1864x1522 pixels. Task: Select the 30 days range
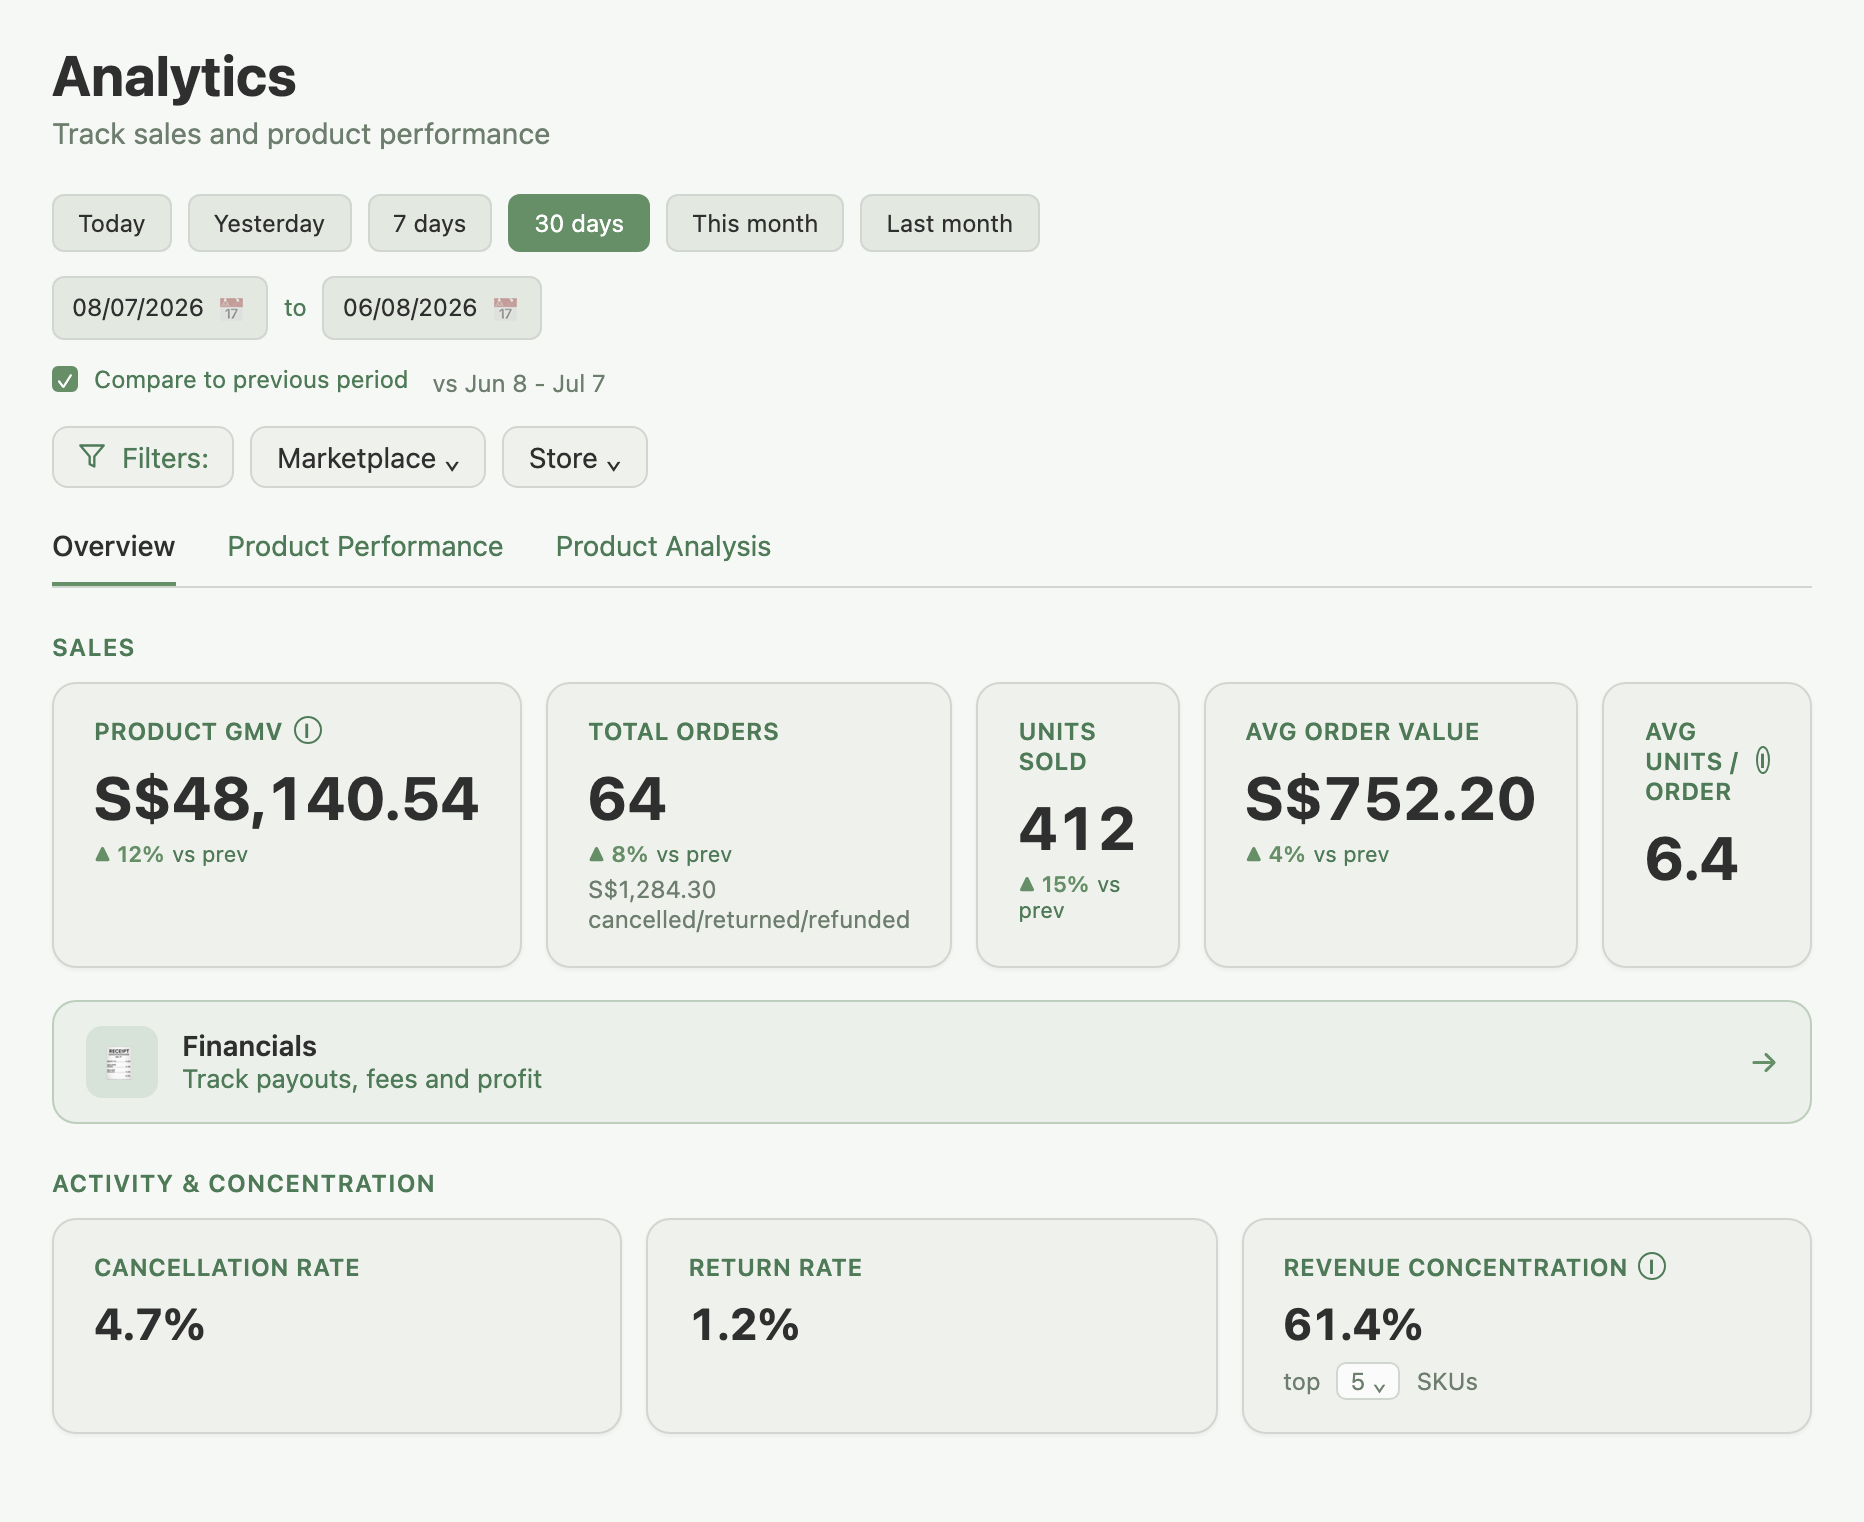579,223
